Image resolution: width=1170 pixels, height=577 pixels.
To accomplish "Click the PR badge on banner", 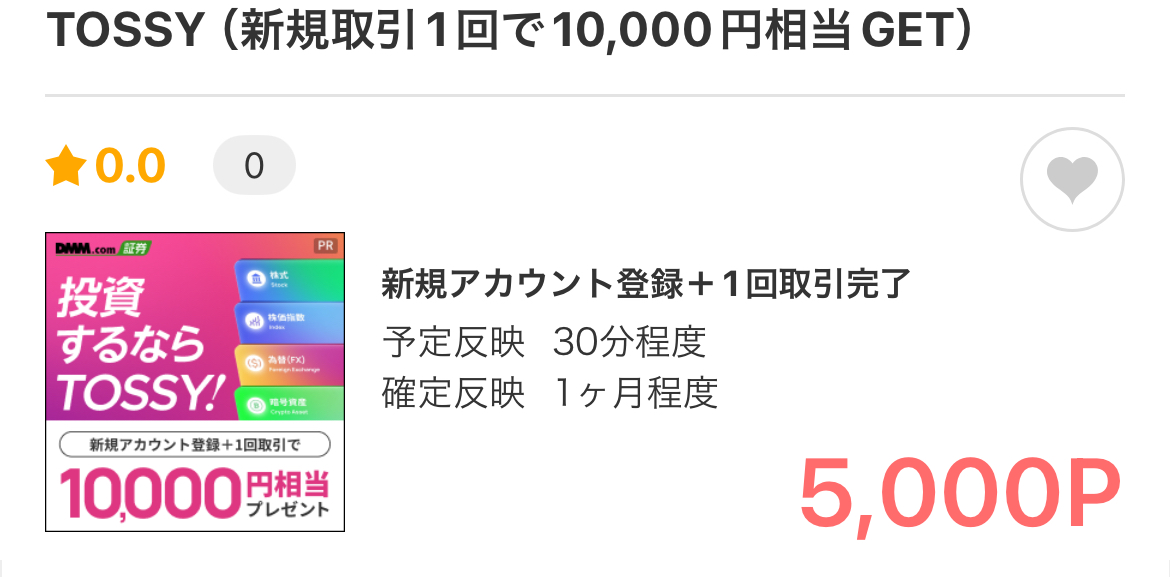I will click(325, 245).
